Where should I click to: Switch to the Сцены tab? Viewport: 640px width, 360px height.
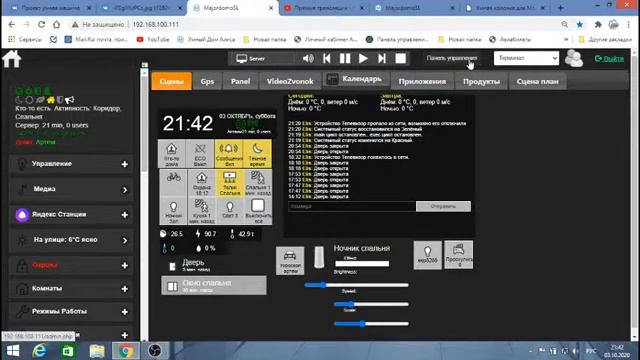pyautogui.click(x=171, y=81)
